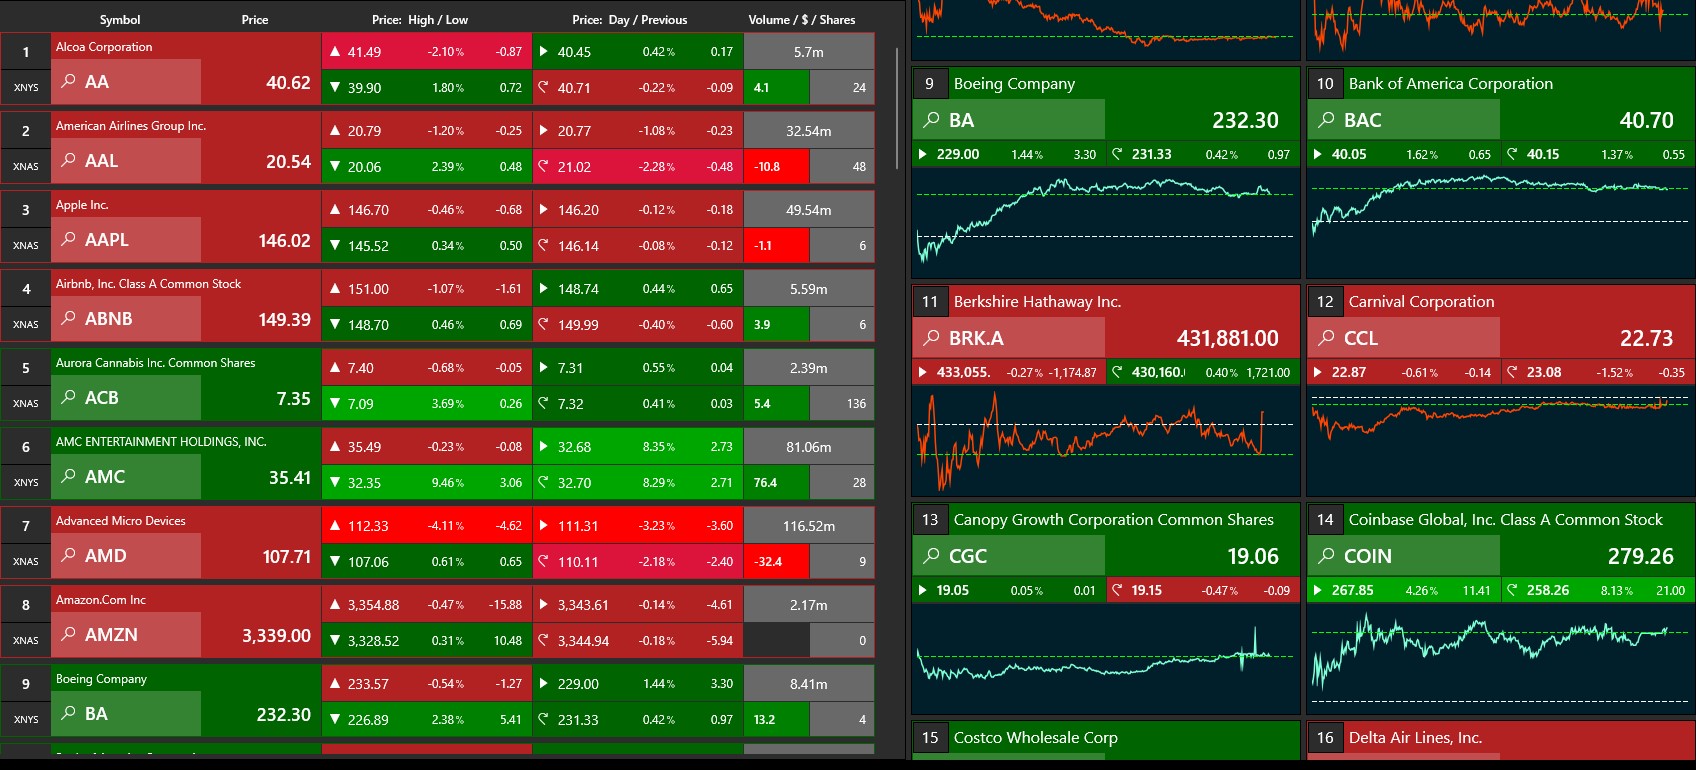The height and width of the screenshot is (770, 1696).
Task: Click the high-price up arrow for AMD
Action: pos(335,526)
